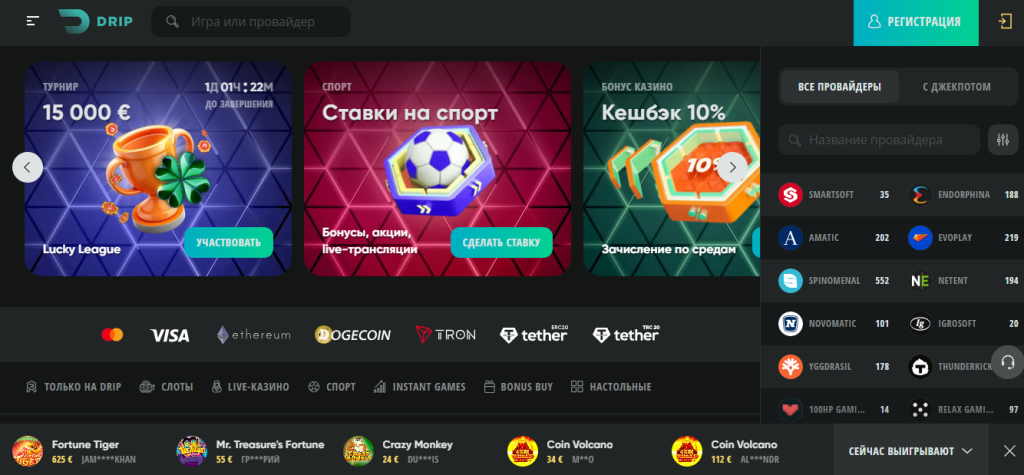Click the Сделать ставку button
This screenshot has height=475, width=1024.
point(502,242)
